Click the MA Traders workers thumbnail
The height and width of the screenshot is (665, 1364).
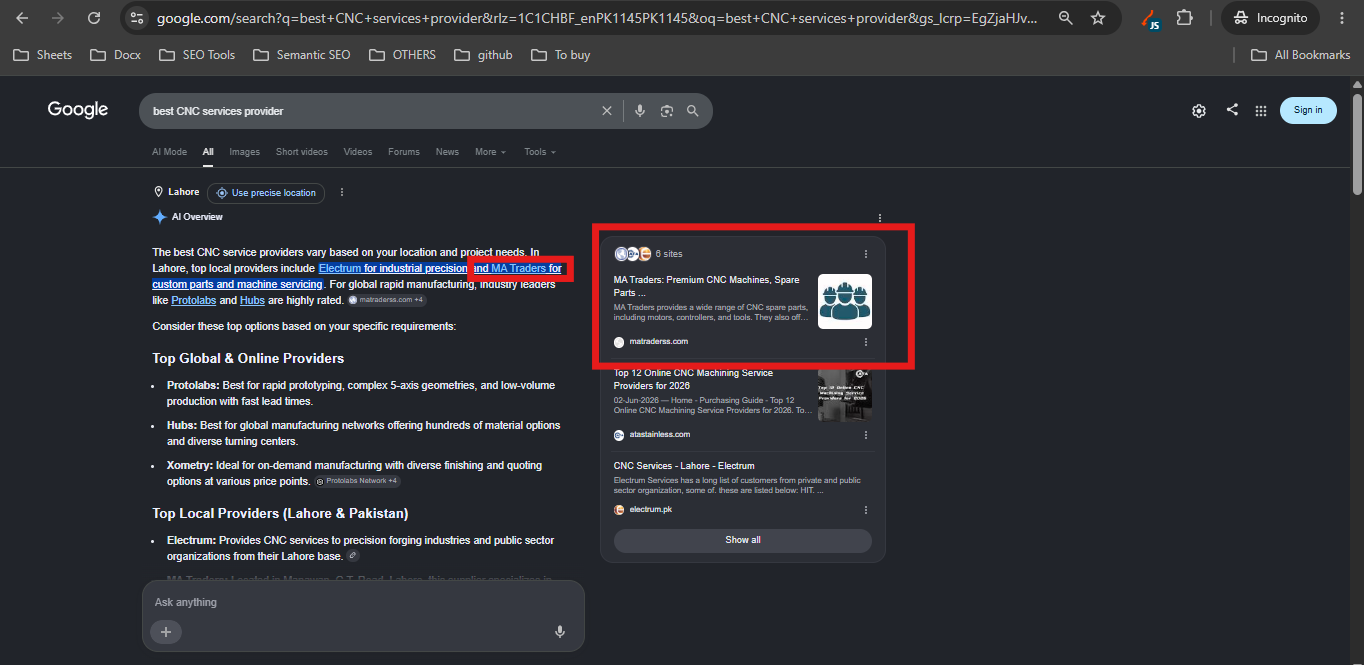pos(845,301)
